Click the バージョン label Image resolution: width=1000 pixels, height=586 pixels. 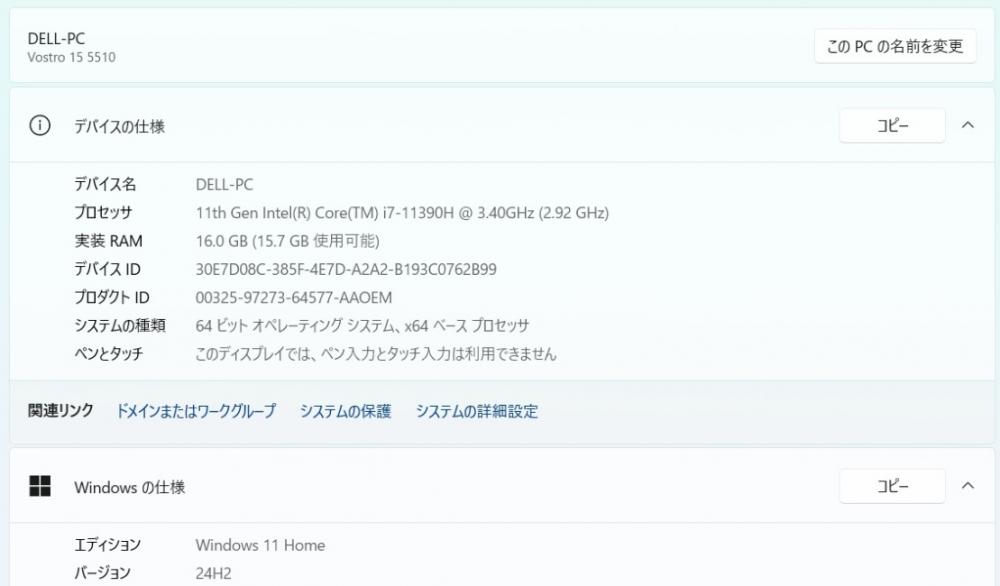[102, 573]
